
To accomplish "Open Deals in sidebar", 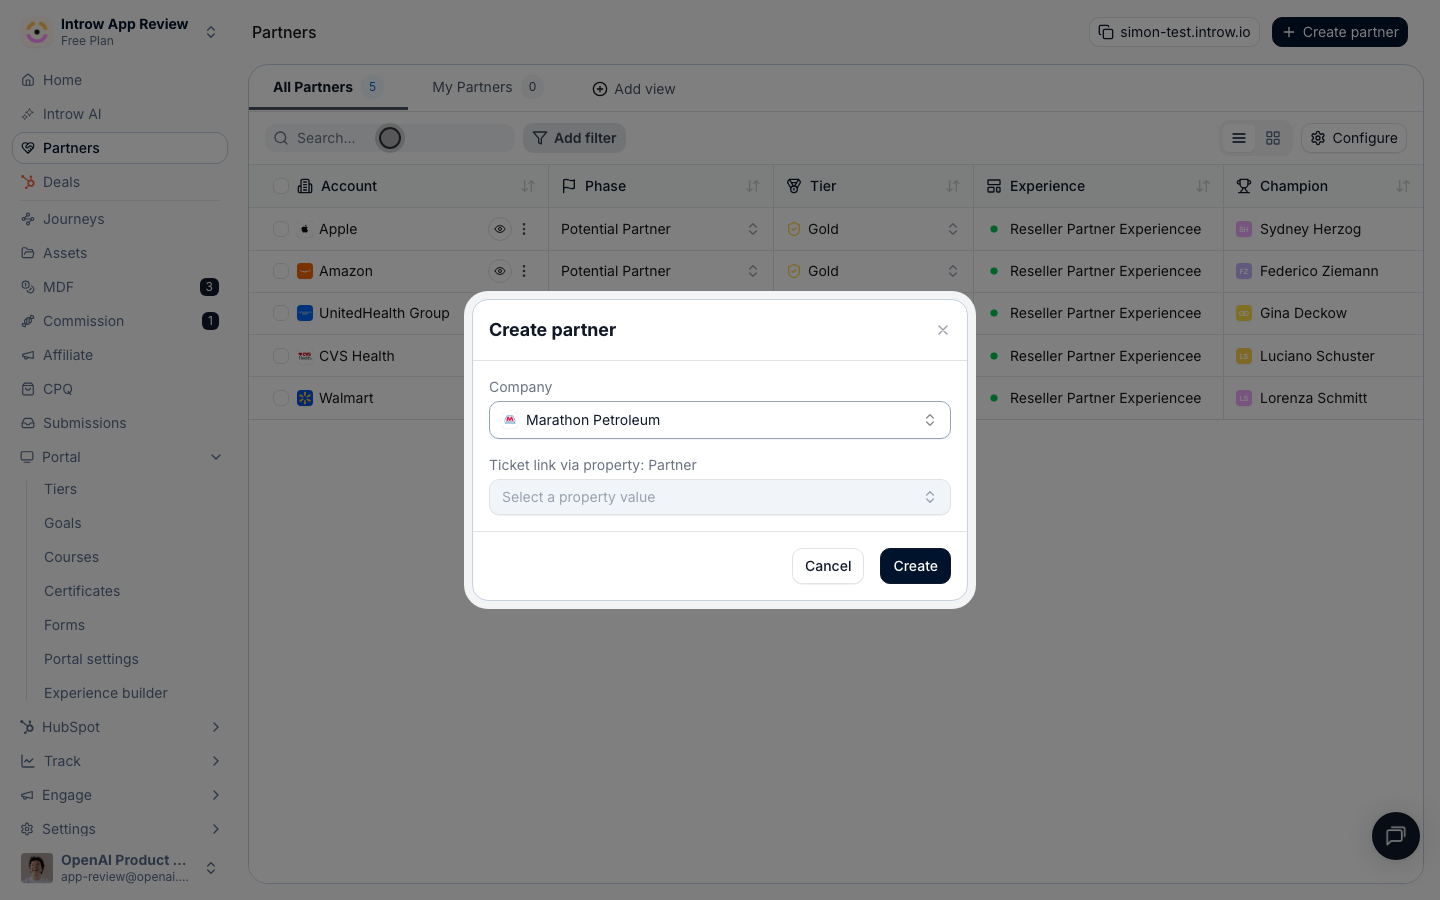I will click(120, 182).
